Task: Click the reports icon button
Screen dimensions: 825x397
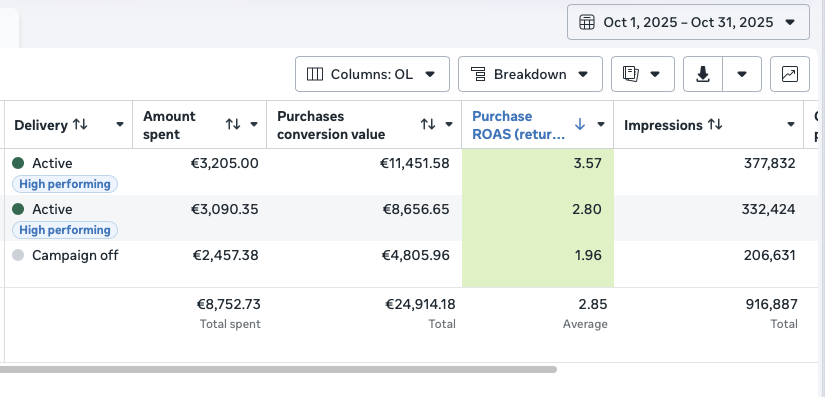Action: click(630, 74)
